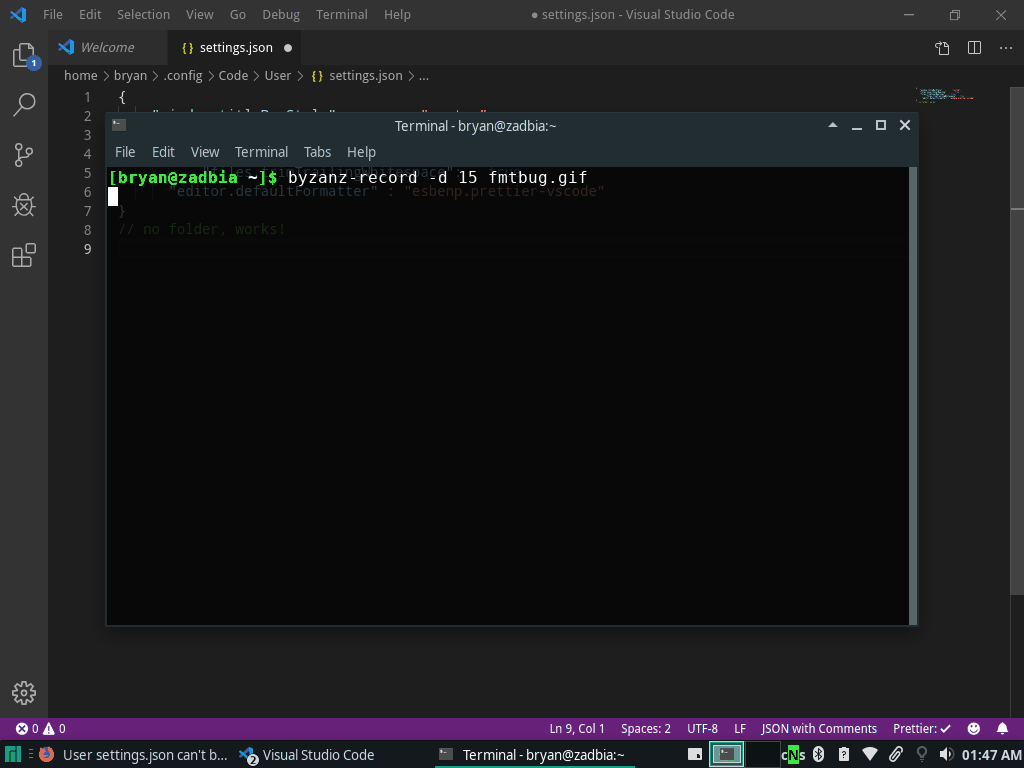Select the settings.json editor tab

tap(236, 48)
